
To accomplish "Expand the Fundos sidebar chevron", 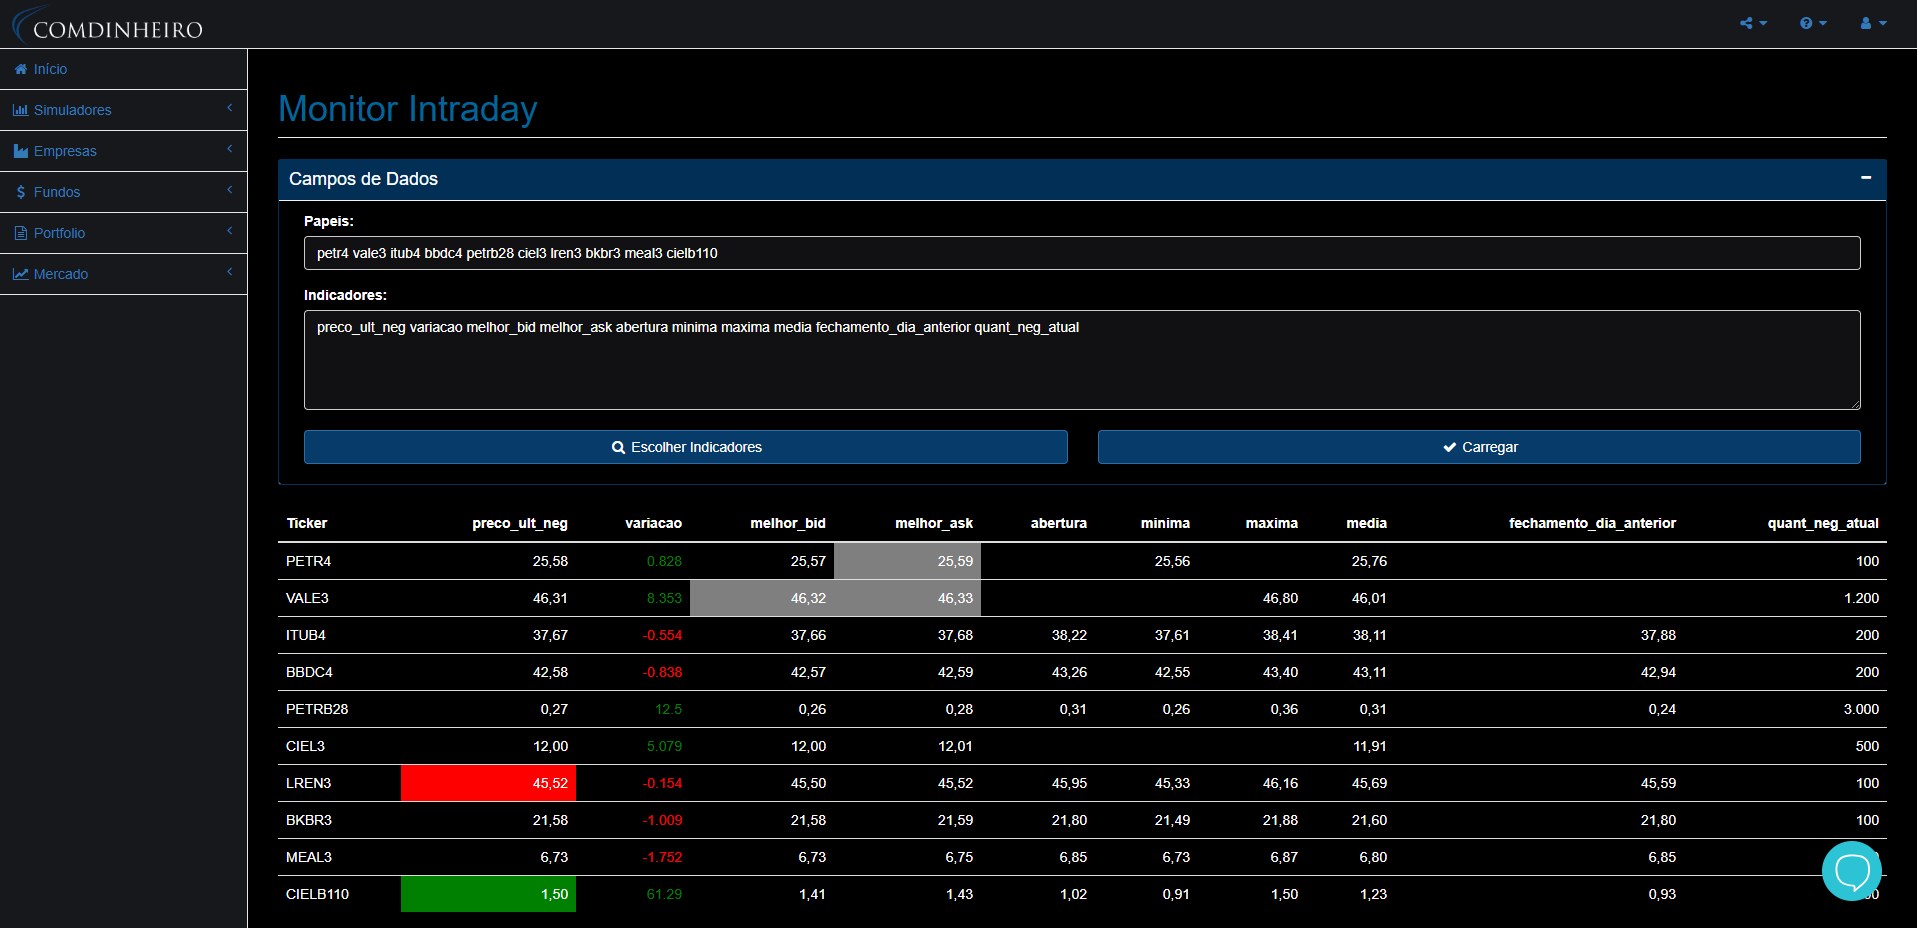I will click(229, 190).
